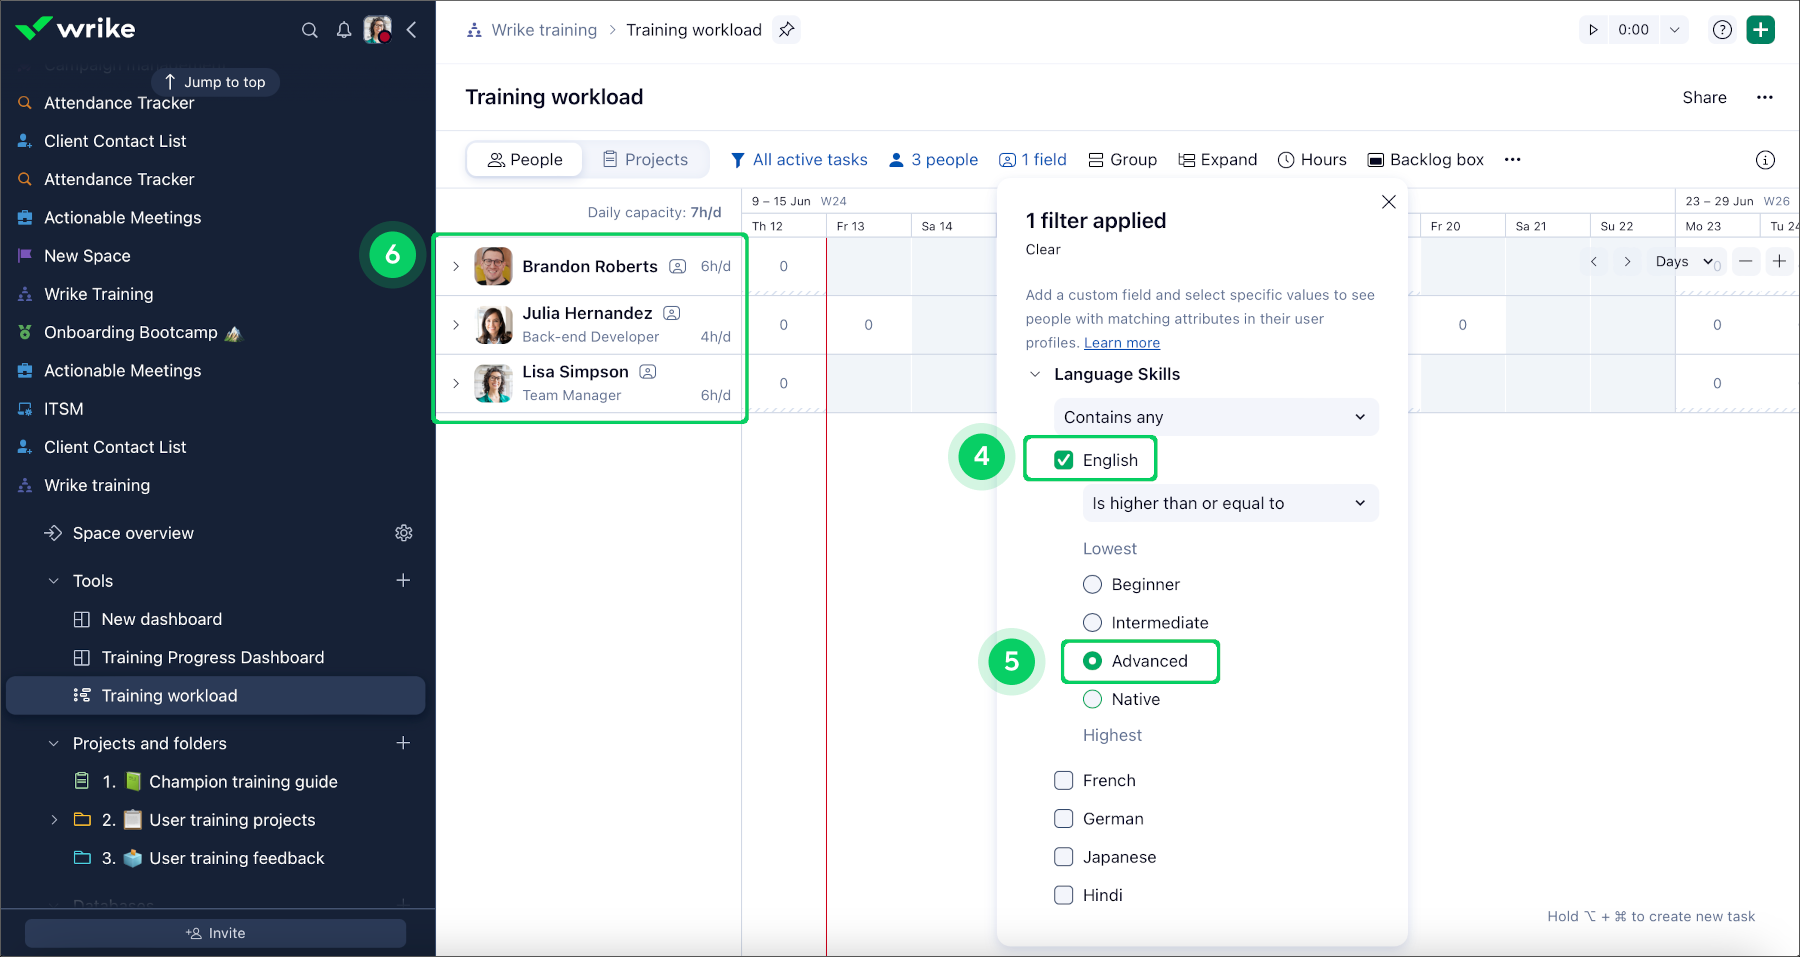The height and width of the screenshot is (957, 1800).
Task: Open the notifications bell
Action: (x=344, y=30)
